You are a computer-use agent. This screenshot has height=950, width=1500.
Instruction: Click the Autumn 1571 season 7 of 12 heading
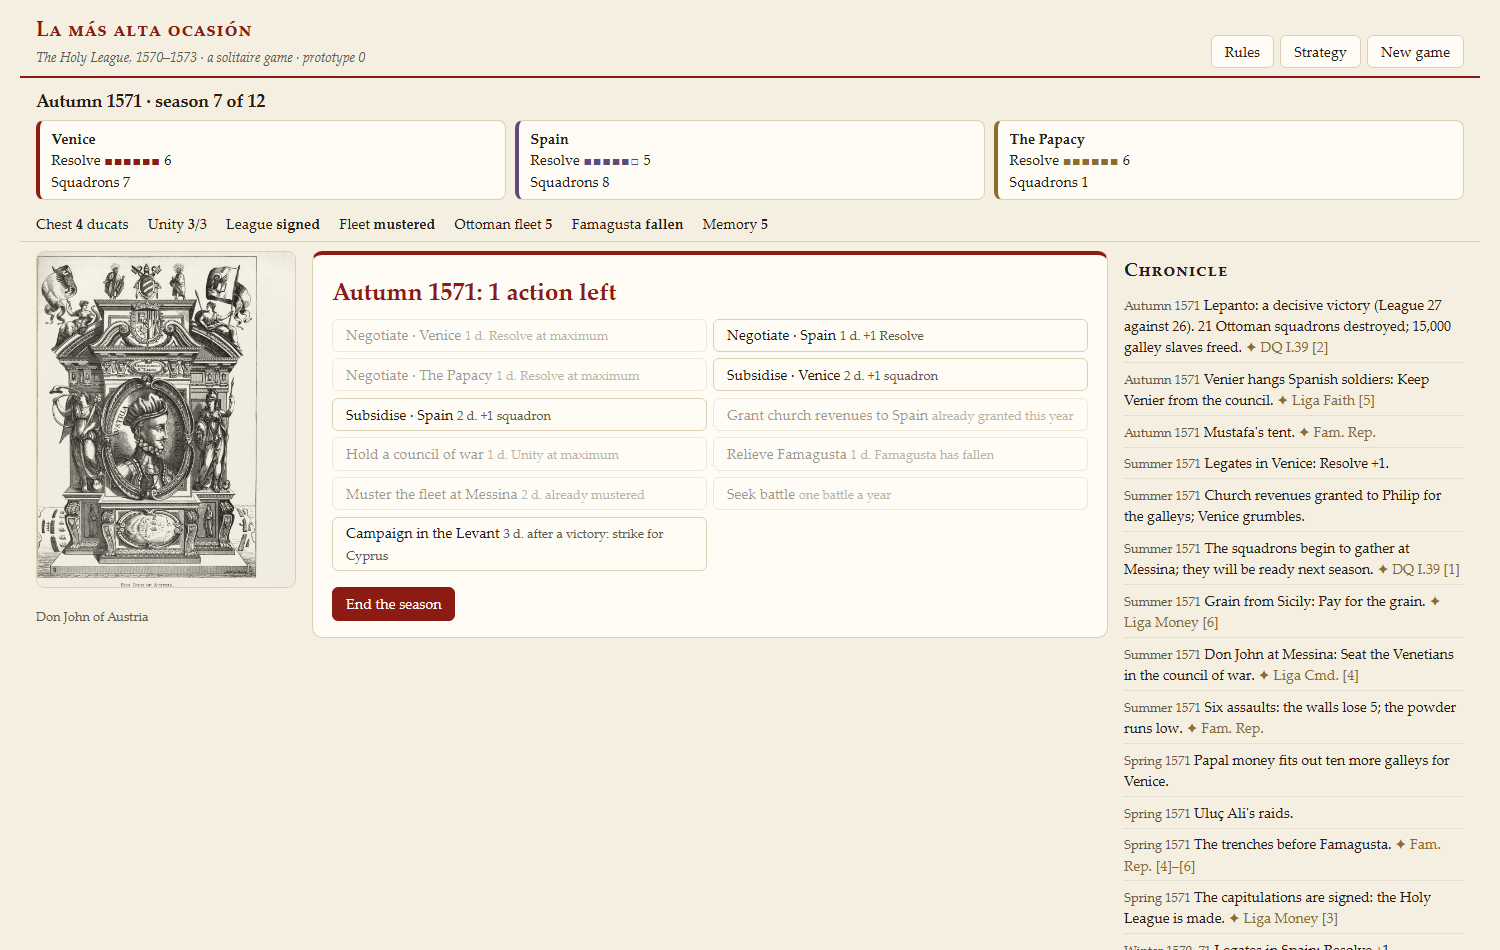coord(151,101)
